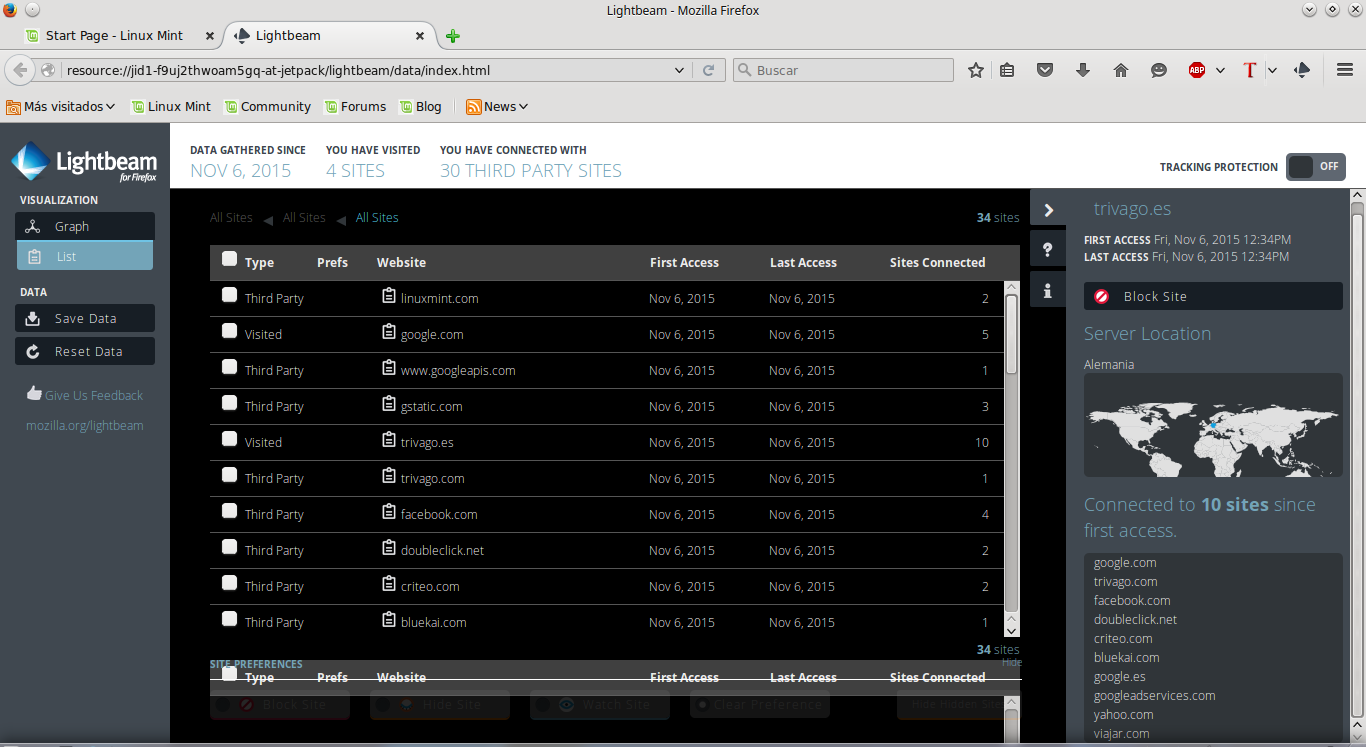This screenshot has width=1366, height=747.
Task: Open the Adblock Plus dropdown arrow
Action: pos(1220,70)
